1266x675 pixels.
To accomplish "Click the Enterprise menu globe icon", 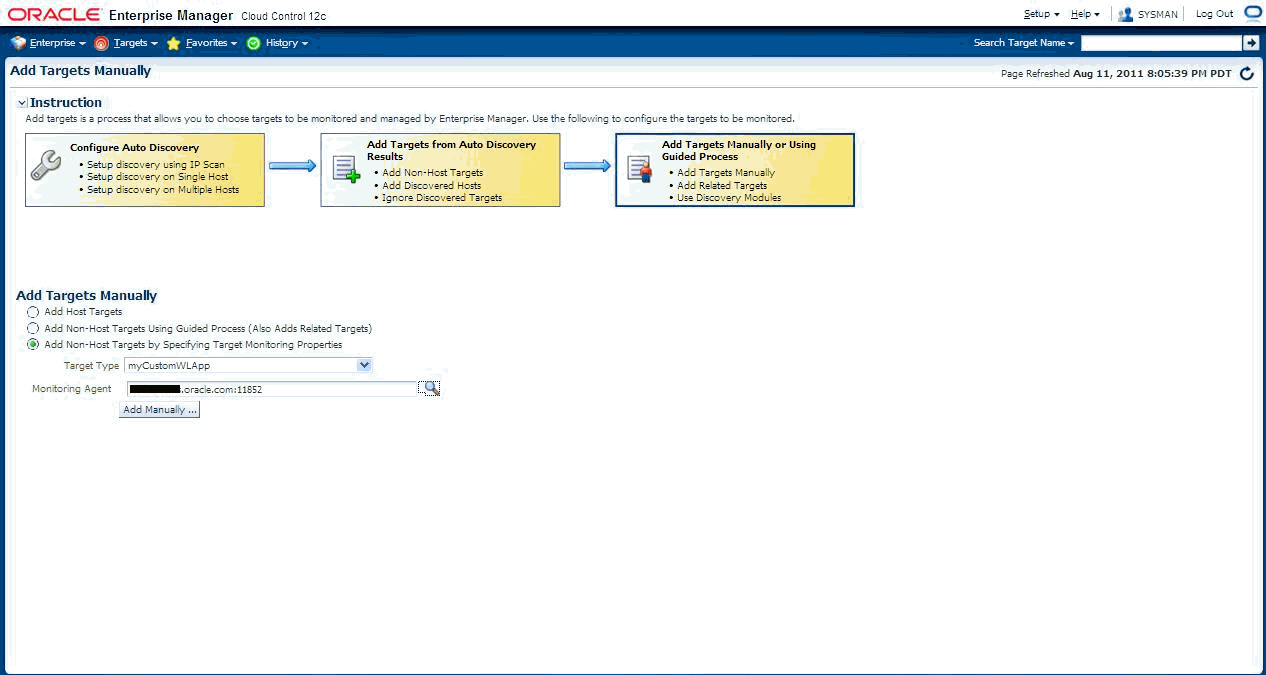I will coord(18,43).
